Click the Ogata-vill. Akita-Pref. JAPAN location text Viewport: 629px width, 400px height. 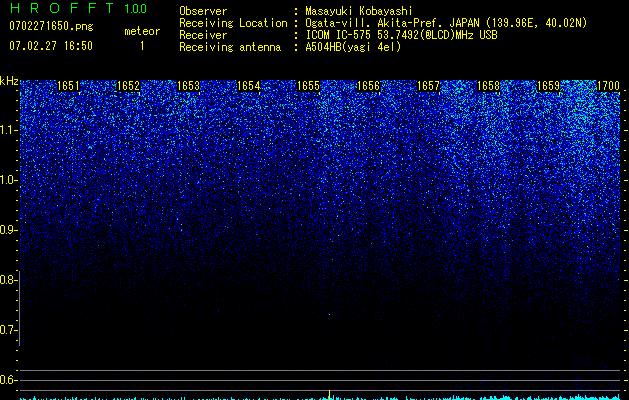pyautogui.click(x=446, y=23)
